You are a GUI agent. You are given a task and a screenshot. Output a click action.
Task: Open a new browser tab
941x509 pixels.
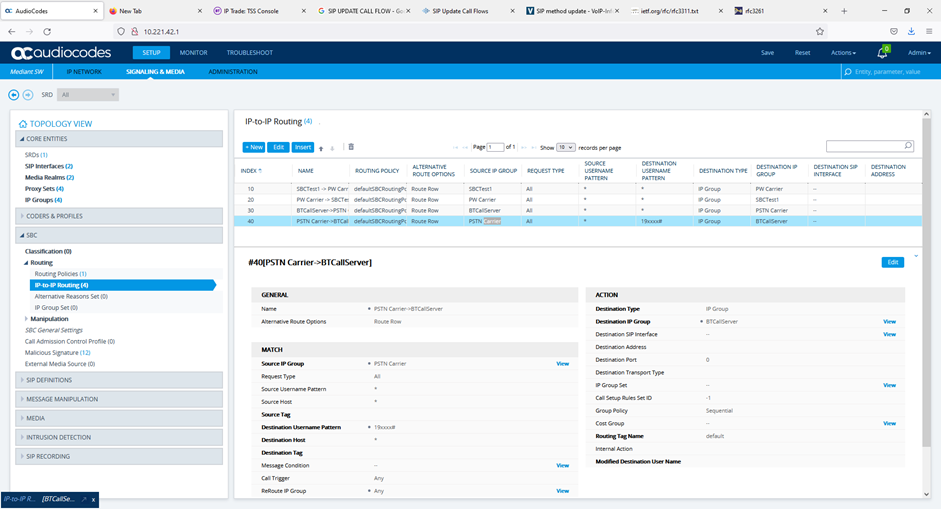point(844,11)
